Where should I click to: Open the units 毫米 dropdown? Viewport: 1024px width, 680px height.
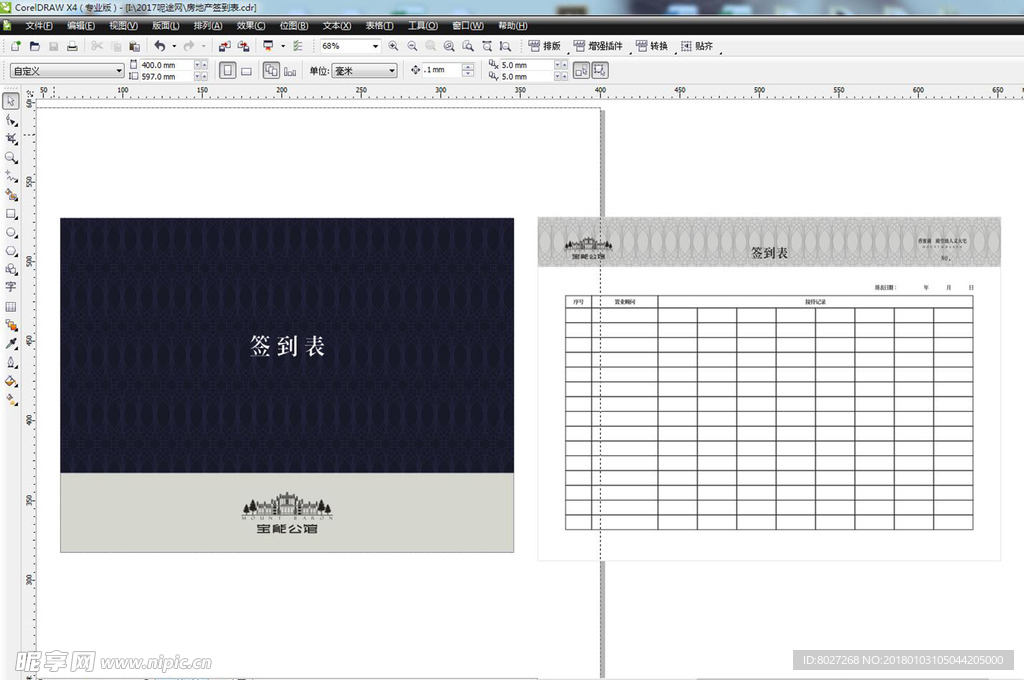(x=391, y=71)
